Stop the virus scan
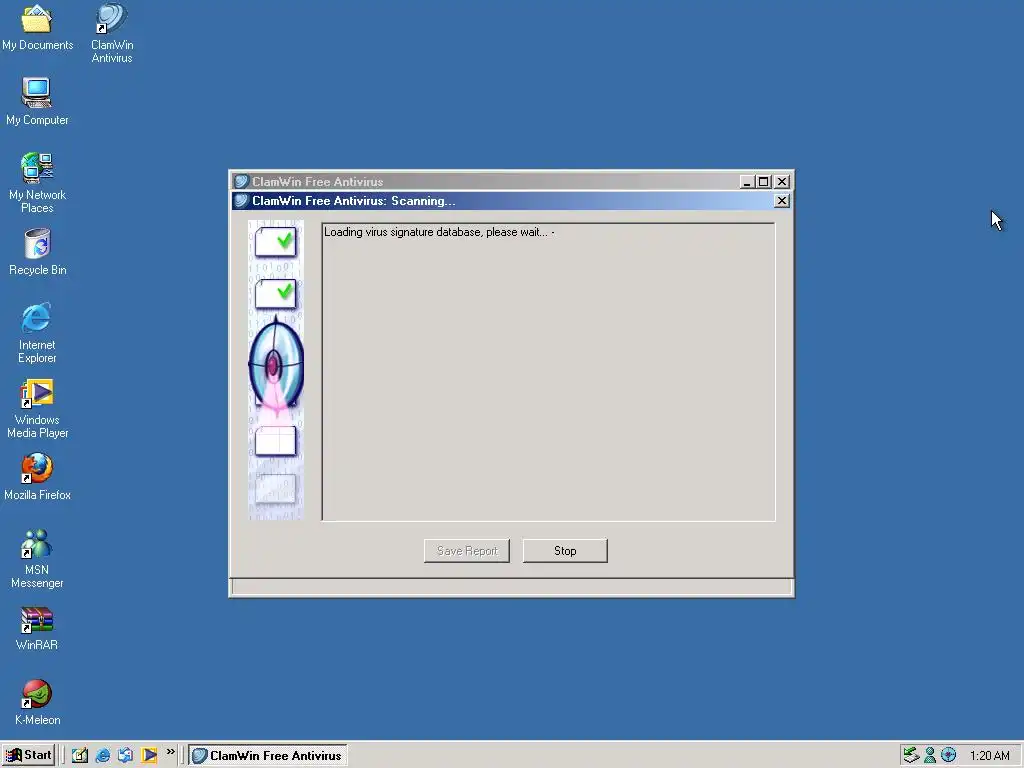Image resolution: width=1024 pixels, height=768 pixels. coord(565,551)
